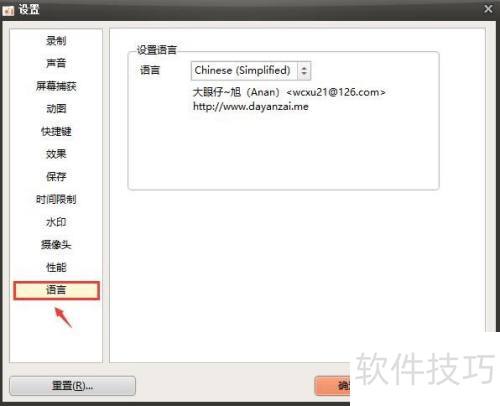Open the 效果 settings category
The height and width of the screenshot is (406, 500).
click(56, 154)
